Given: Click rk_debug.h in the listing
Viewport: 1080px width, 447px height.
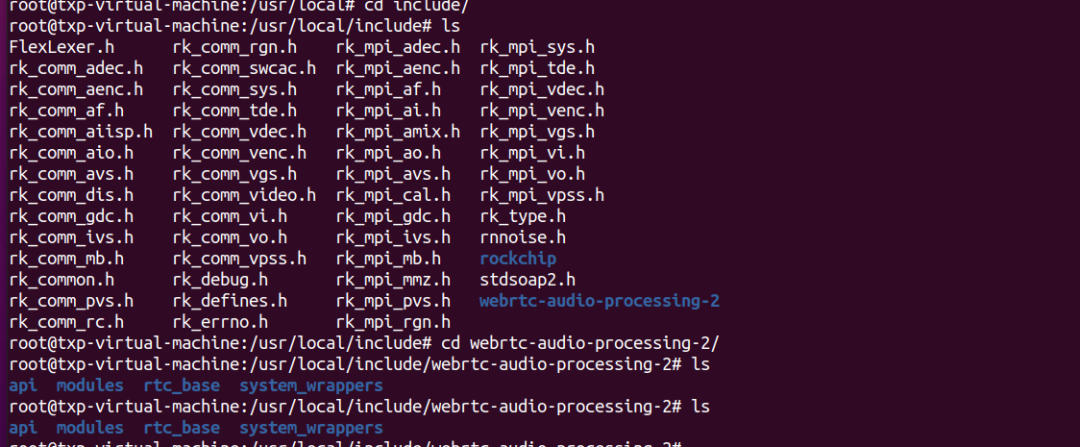Looking at the screenshot, I should [x=220, y=279].
